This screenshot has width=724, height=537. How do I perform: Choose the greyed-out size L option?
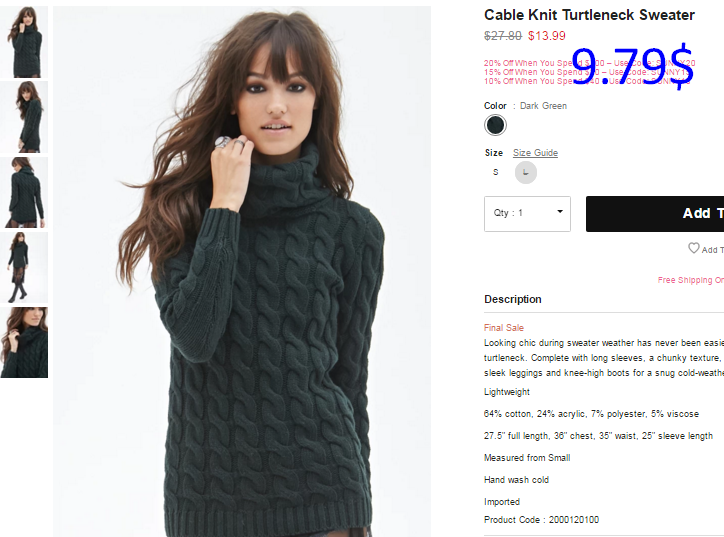[525, 172]
